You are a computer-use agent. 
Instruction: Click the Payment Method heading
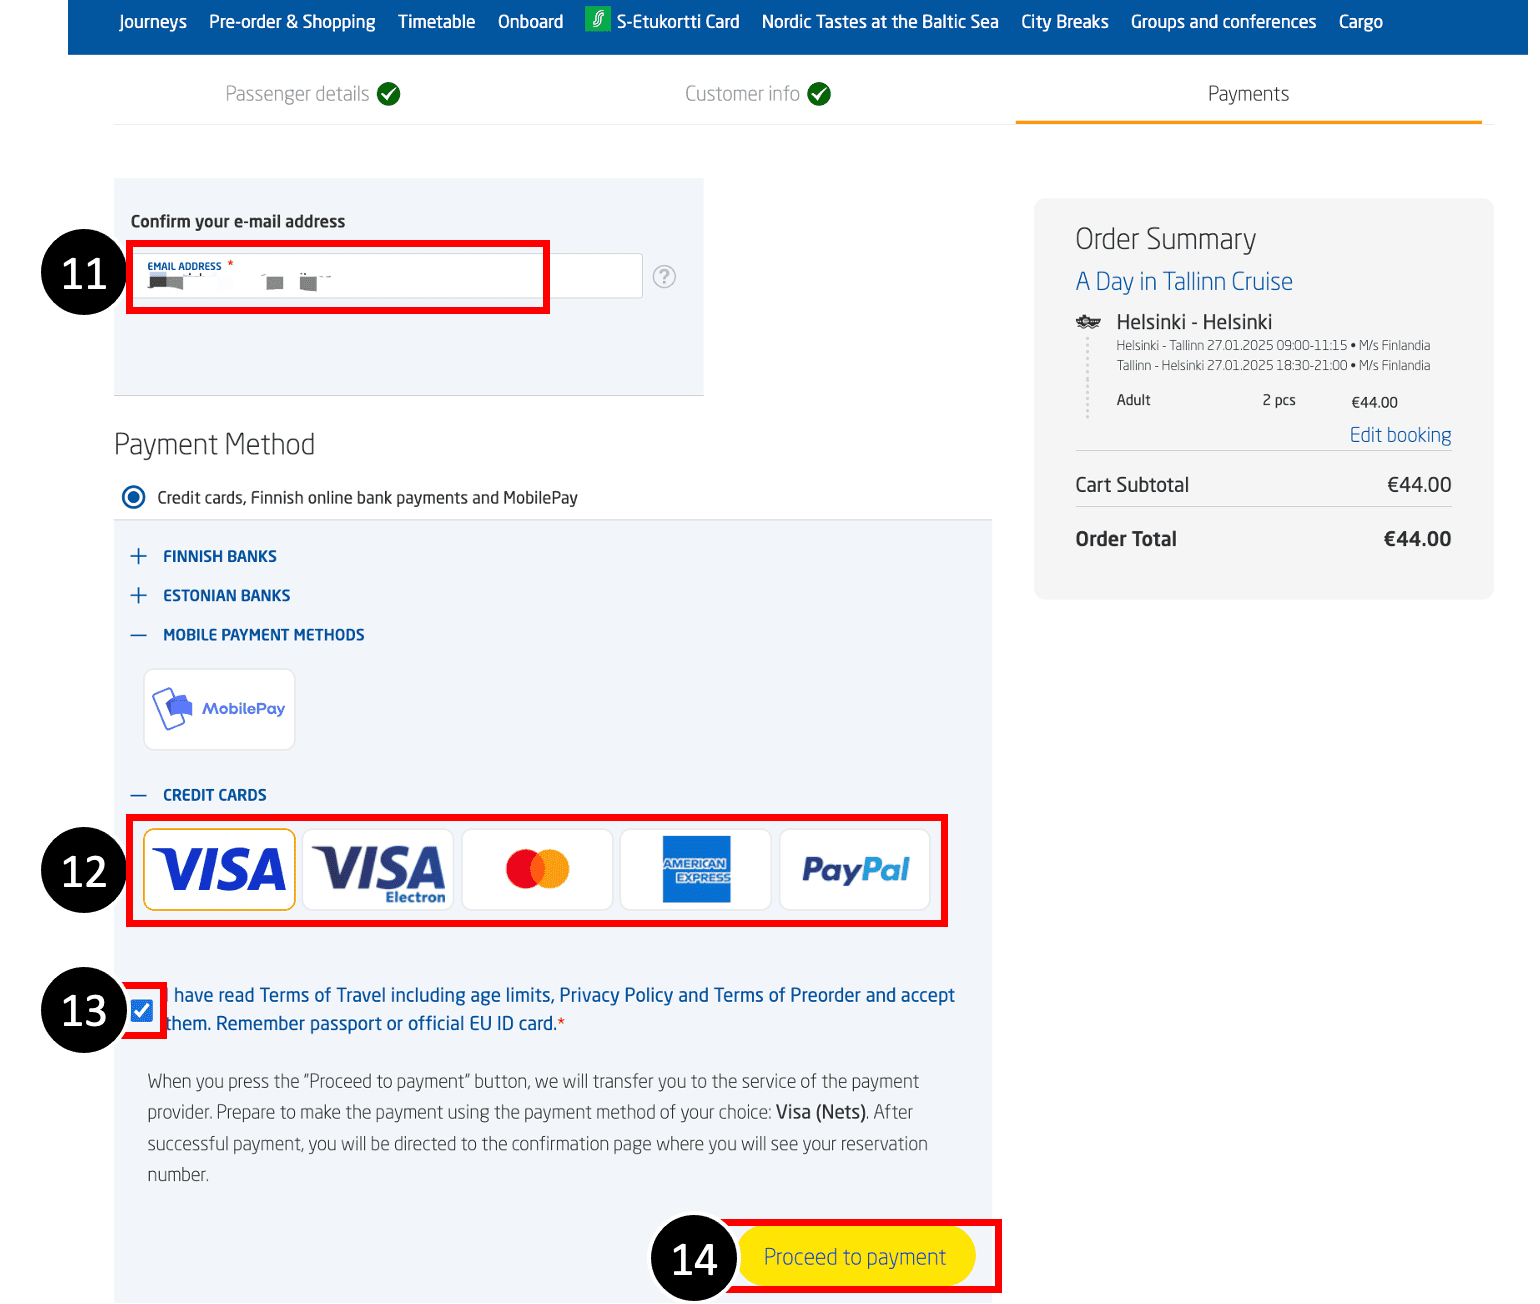point(214,444)
